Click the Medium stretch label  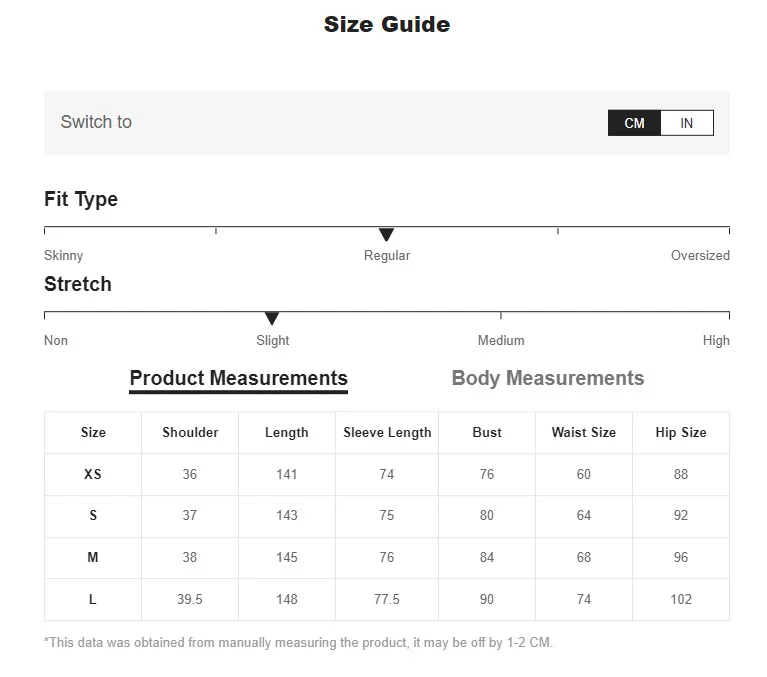501,341
